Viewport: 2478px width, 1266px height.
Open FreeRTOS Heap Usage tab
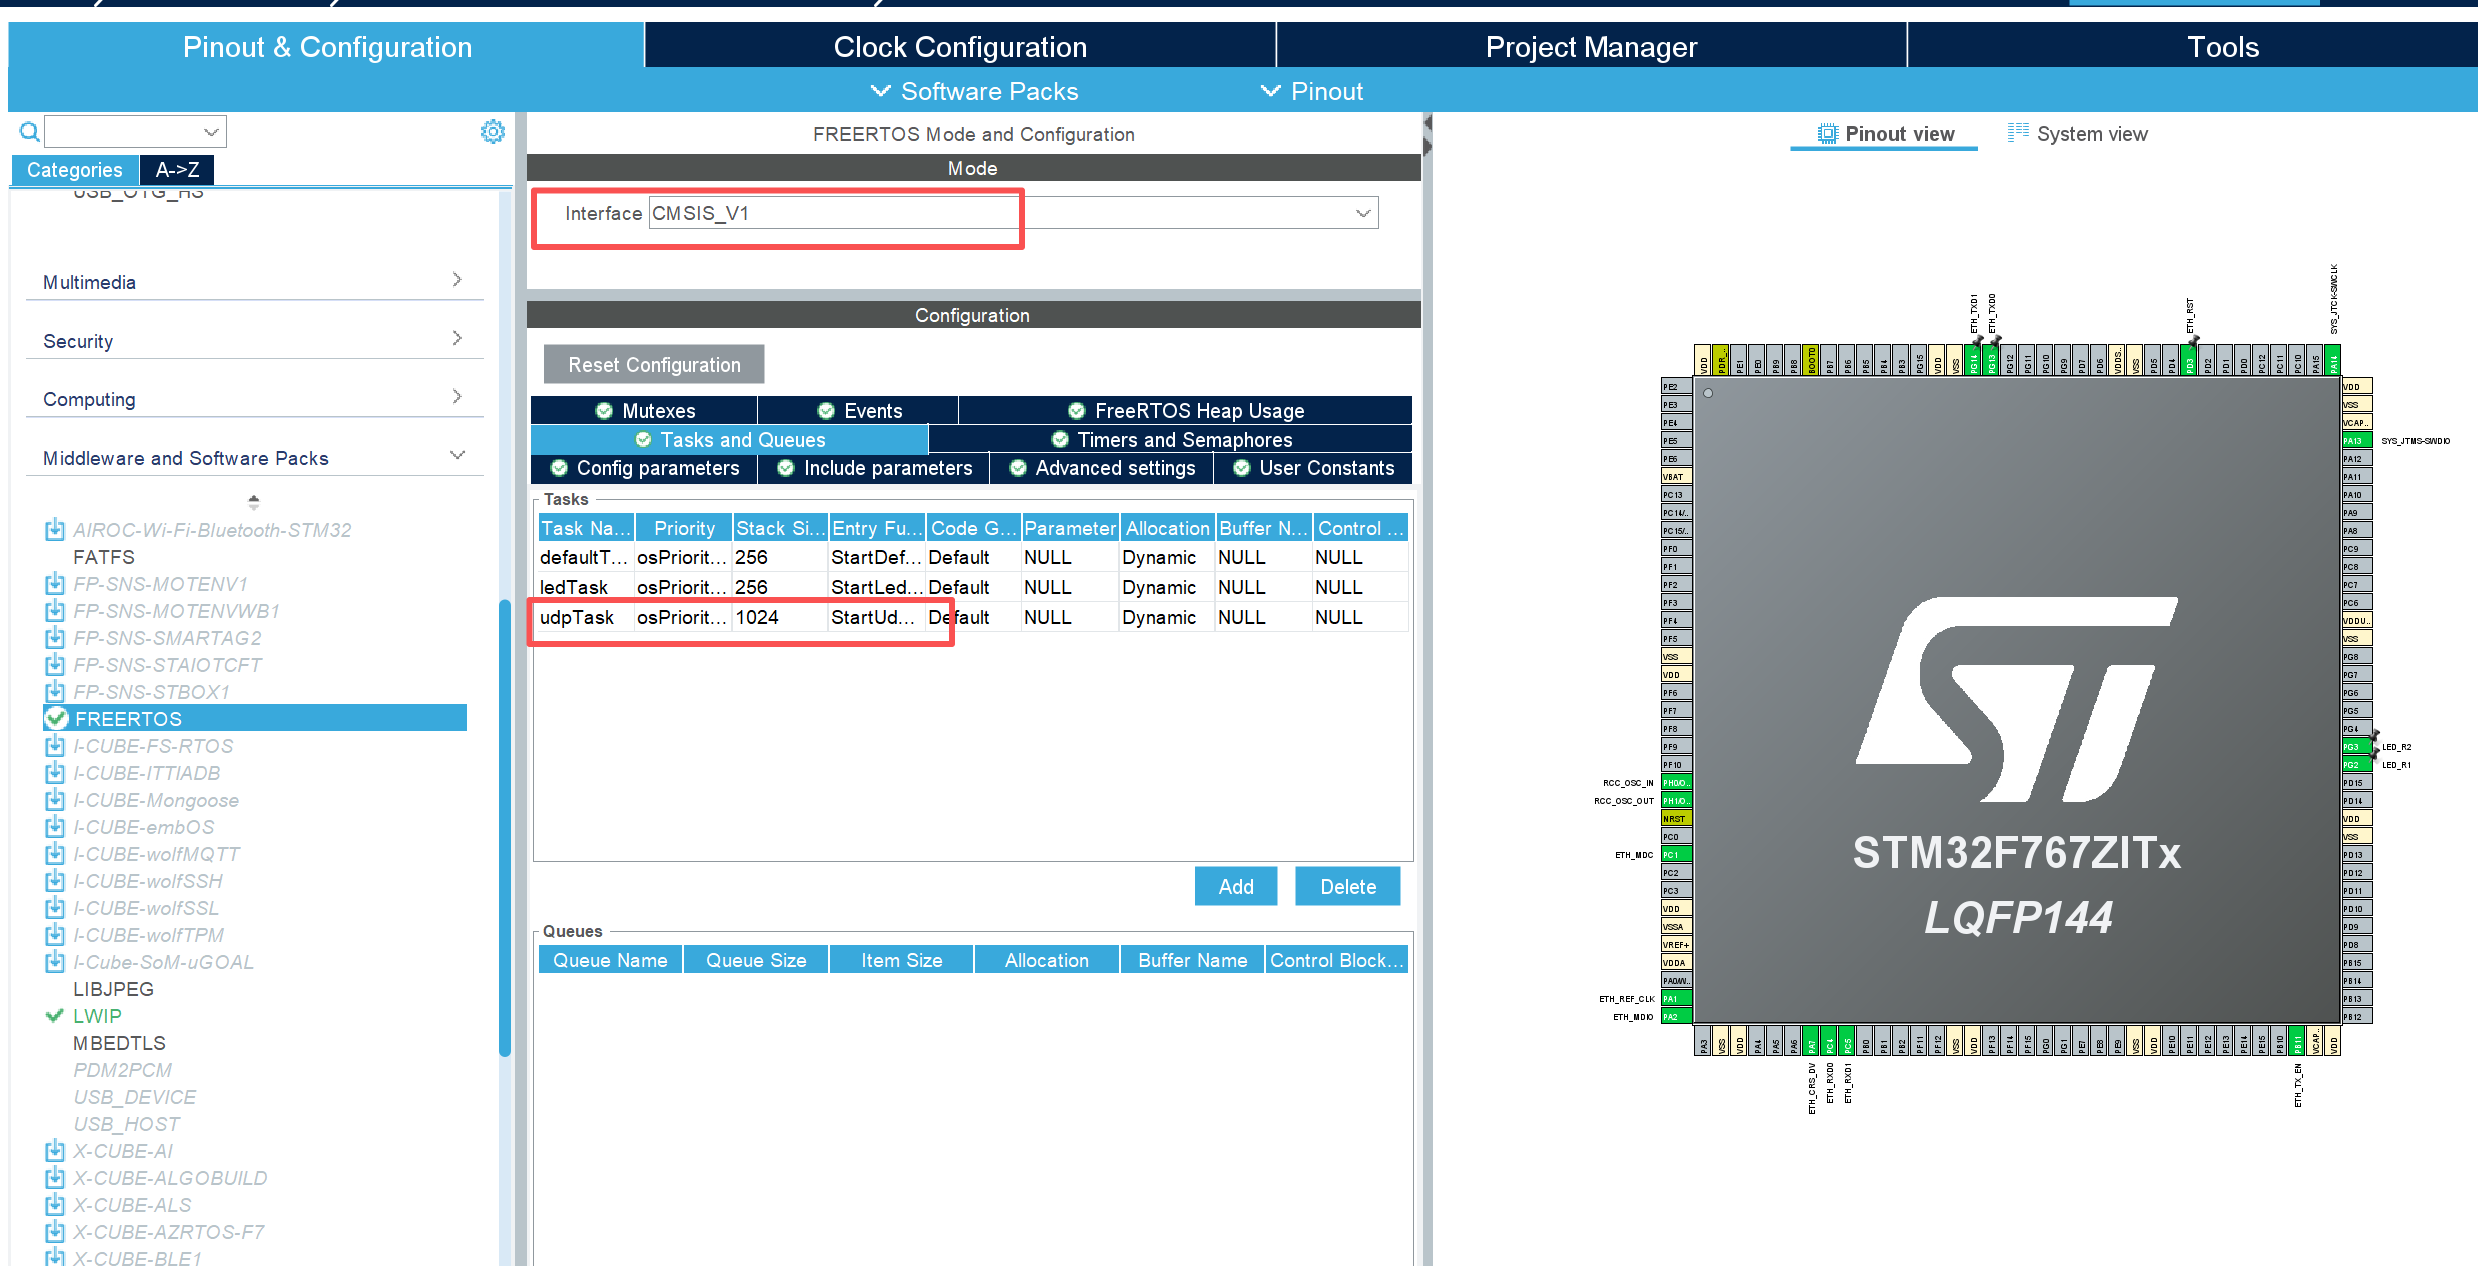tap(1185, 410)
